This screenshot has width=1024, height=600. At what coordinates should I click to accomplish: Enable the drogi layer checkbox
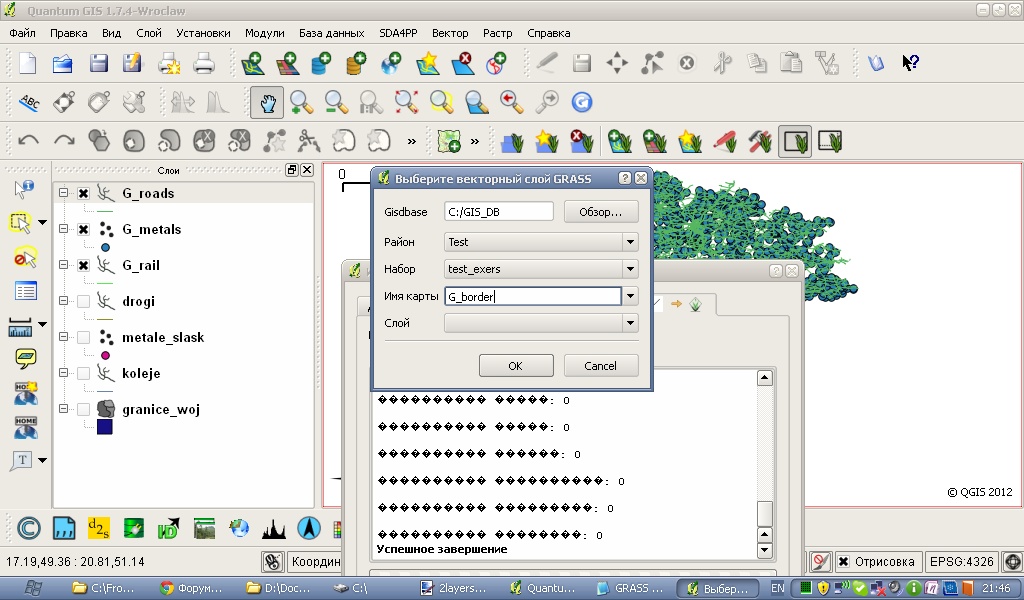[x=84, y=302]
